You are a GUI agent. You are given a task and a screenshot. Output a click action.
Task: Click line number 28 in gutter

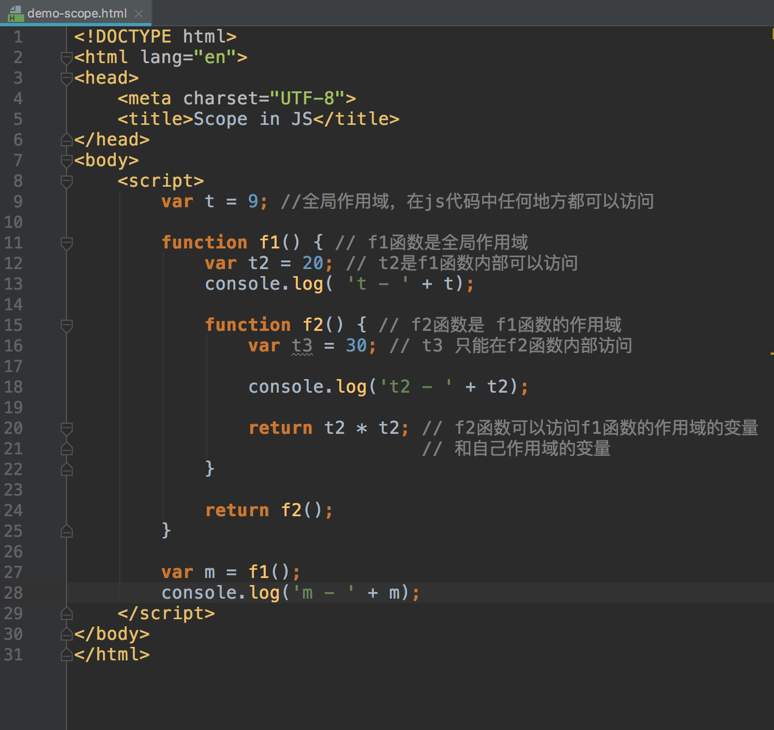click(13, 592)
